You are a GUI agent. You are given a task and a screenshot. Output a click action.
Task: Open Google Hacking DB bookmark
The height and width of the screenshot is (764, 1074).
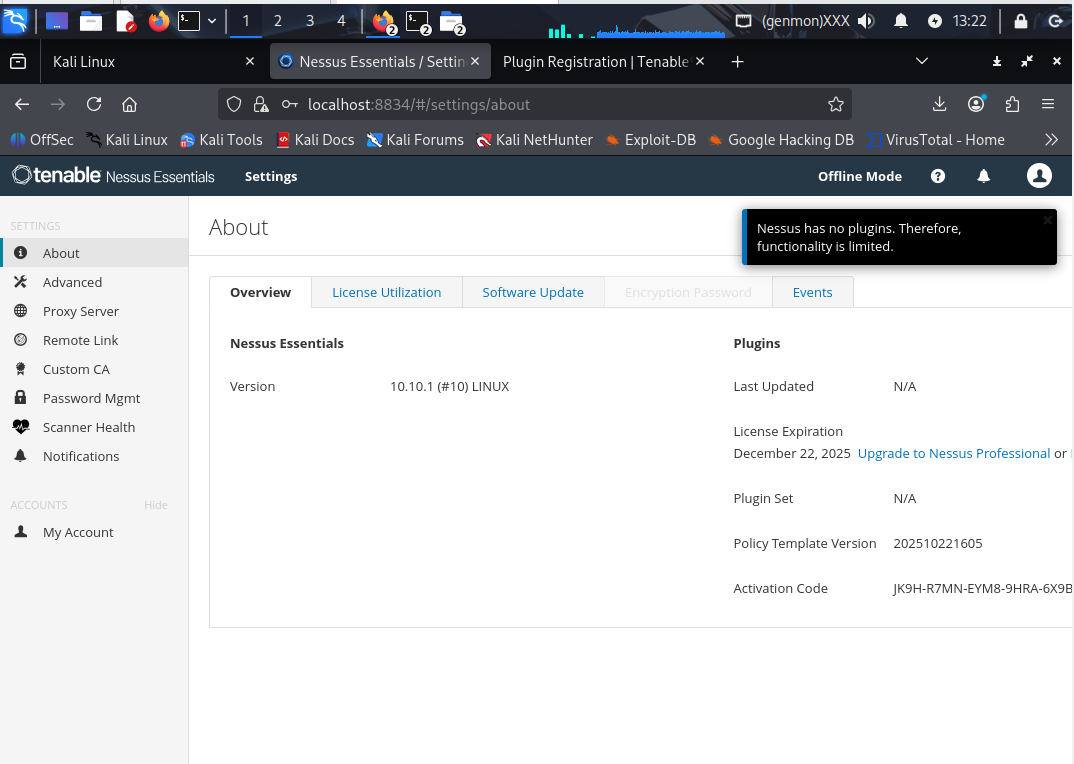coord(781,140)
